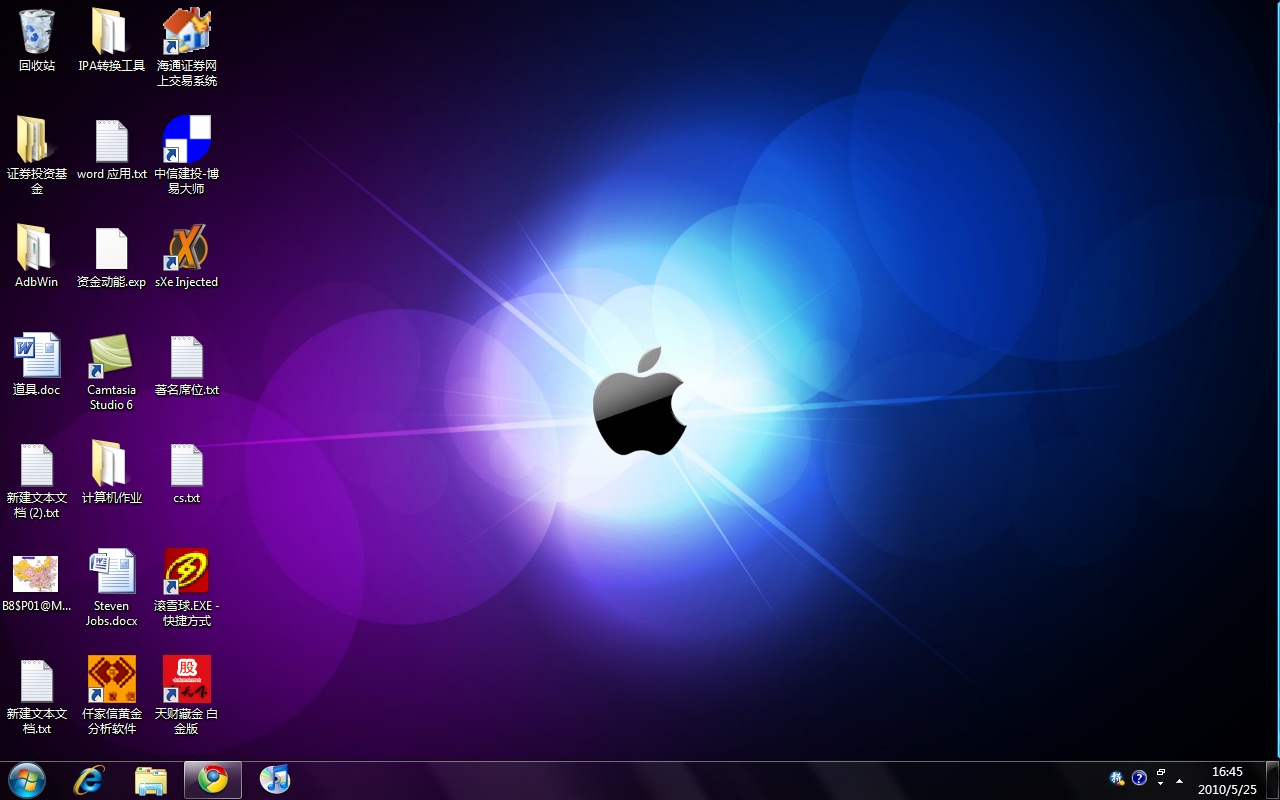This screenshot has height=800, width=1280.
Task: Restore the language bar from the taskbar
Action: pos(1161,773)
